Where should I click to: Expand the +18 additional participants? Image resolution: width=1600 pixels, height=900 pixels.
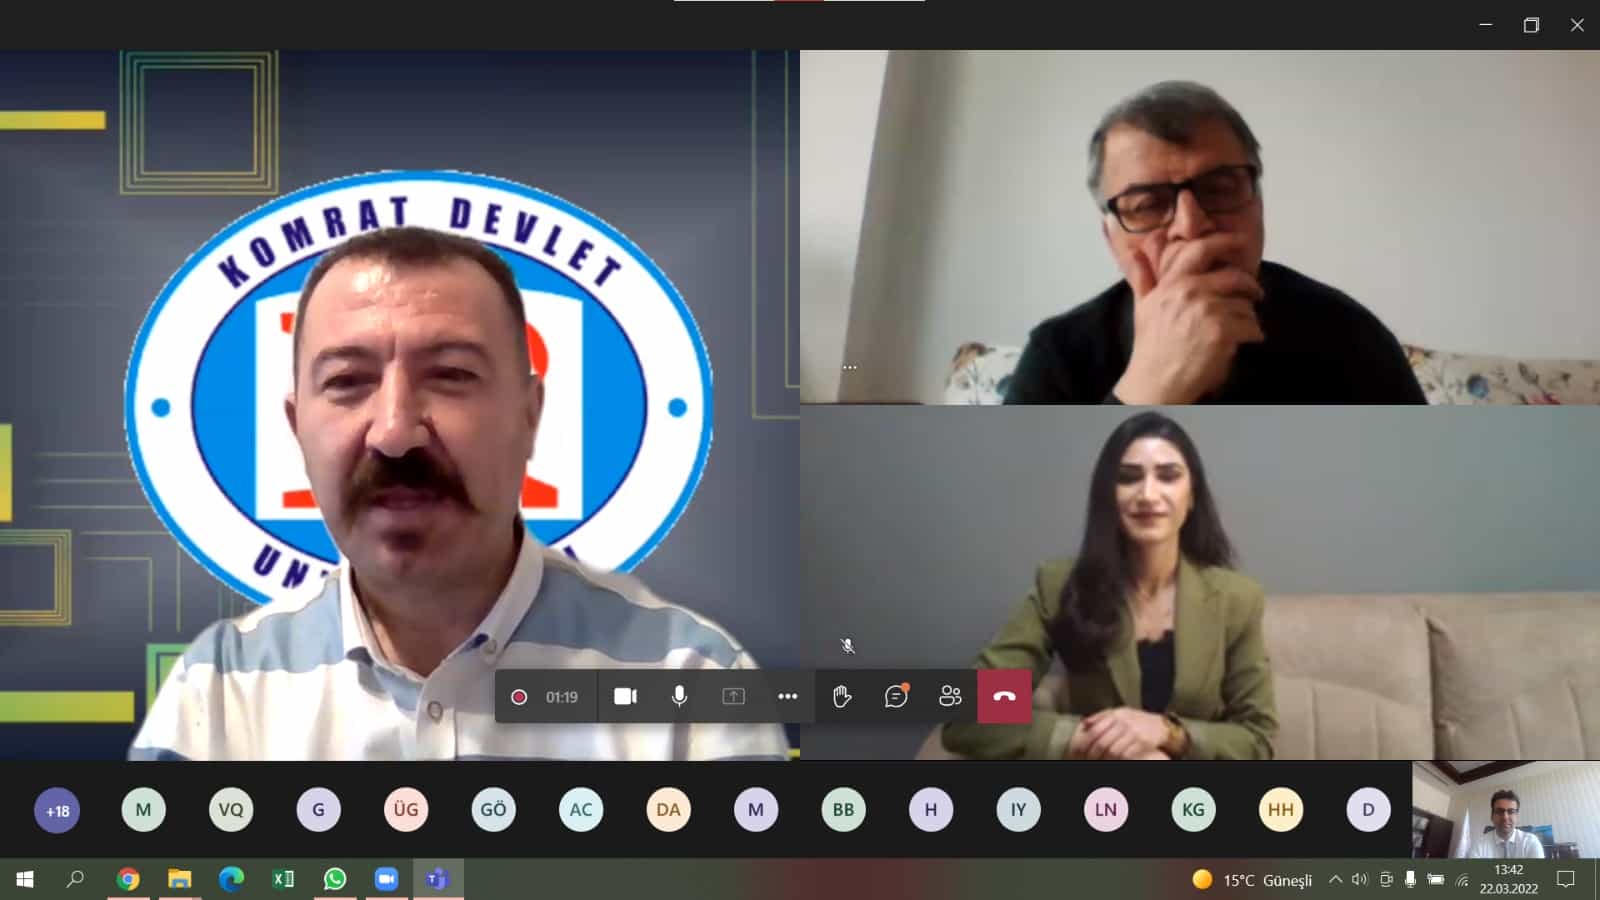click(57, 810)
